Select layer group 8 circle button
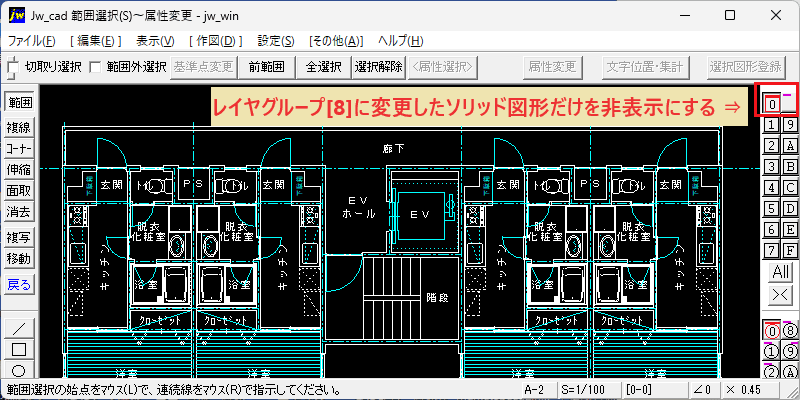This screenshot has width=800, height=400. 789,331
